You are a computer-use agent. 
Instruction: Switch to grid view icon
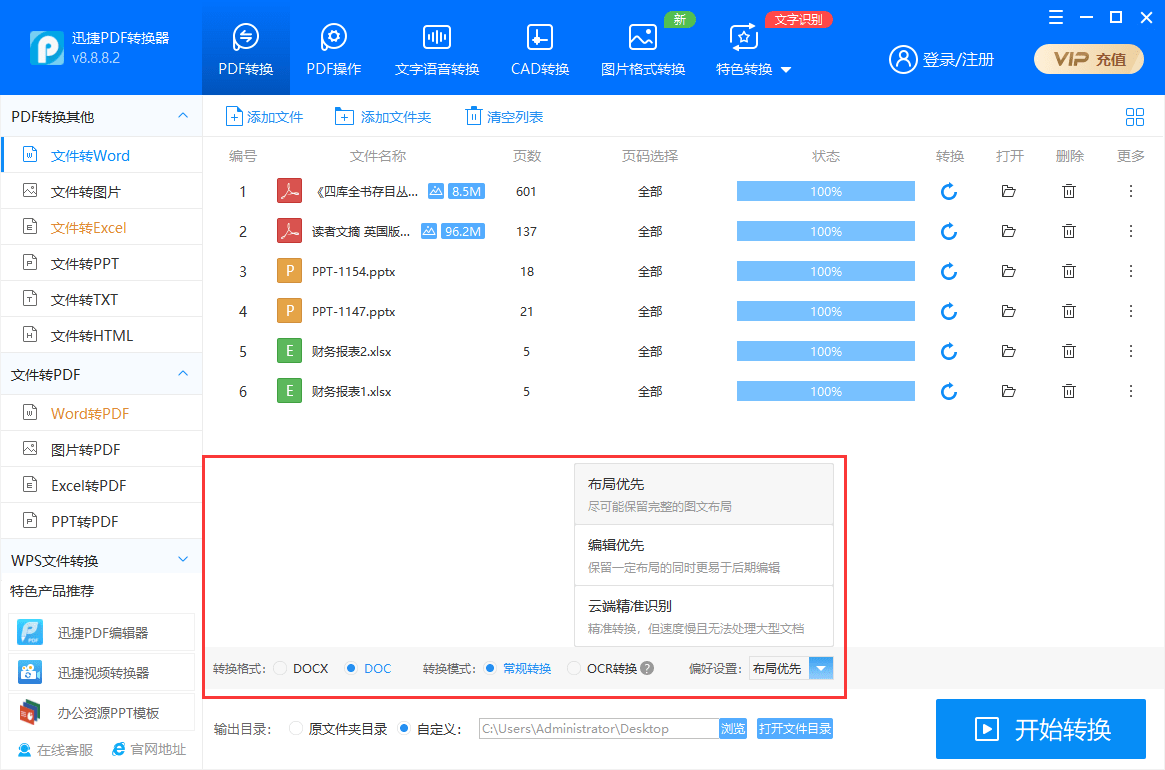[1135, 117]
